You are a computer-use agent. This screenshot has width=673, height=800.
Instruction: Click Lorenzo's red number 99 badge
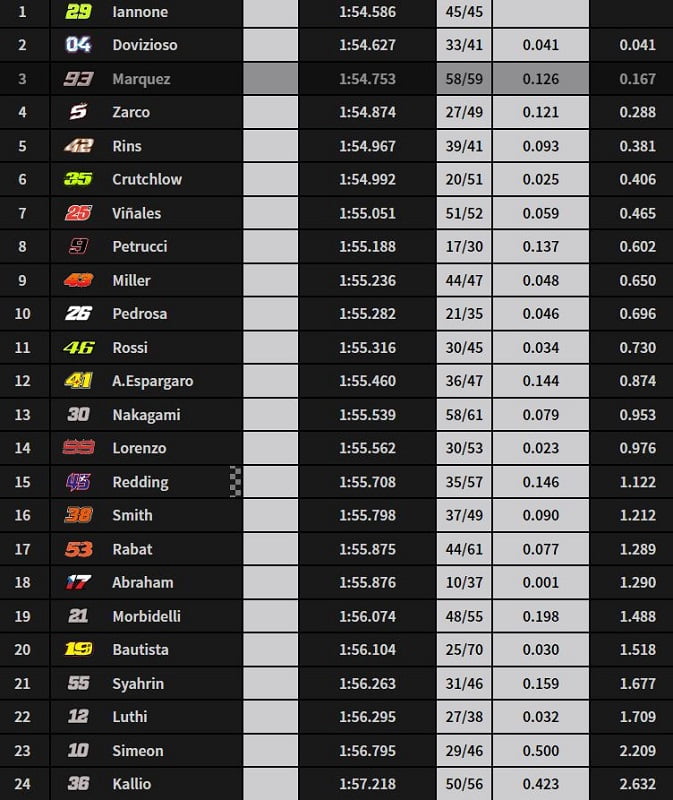pyautogui.click(x=78, y=448)
